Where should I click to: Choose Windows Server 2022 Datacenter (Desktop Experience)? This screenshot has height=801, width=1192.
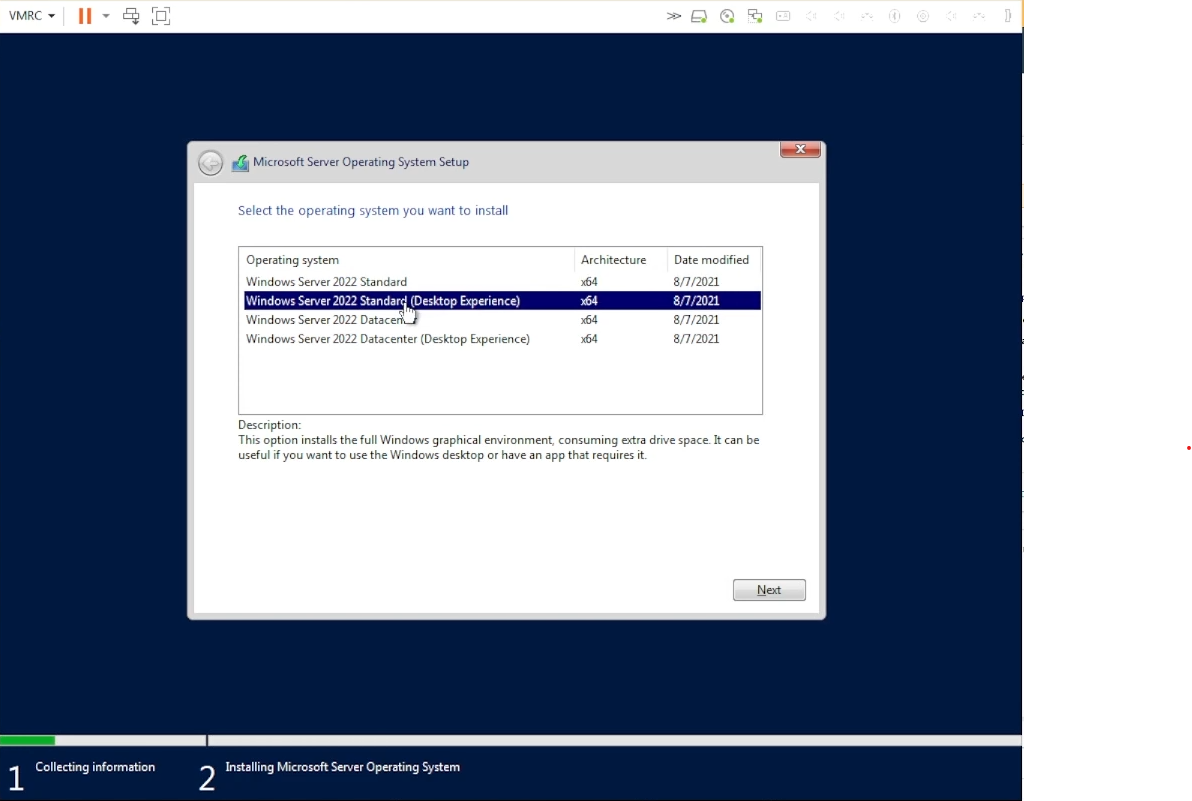coord(388,338)
